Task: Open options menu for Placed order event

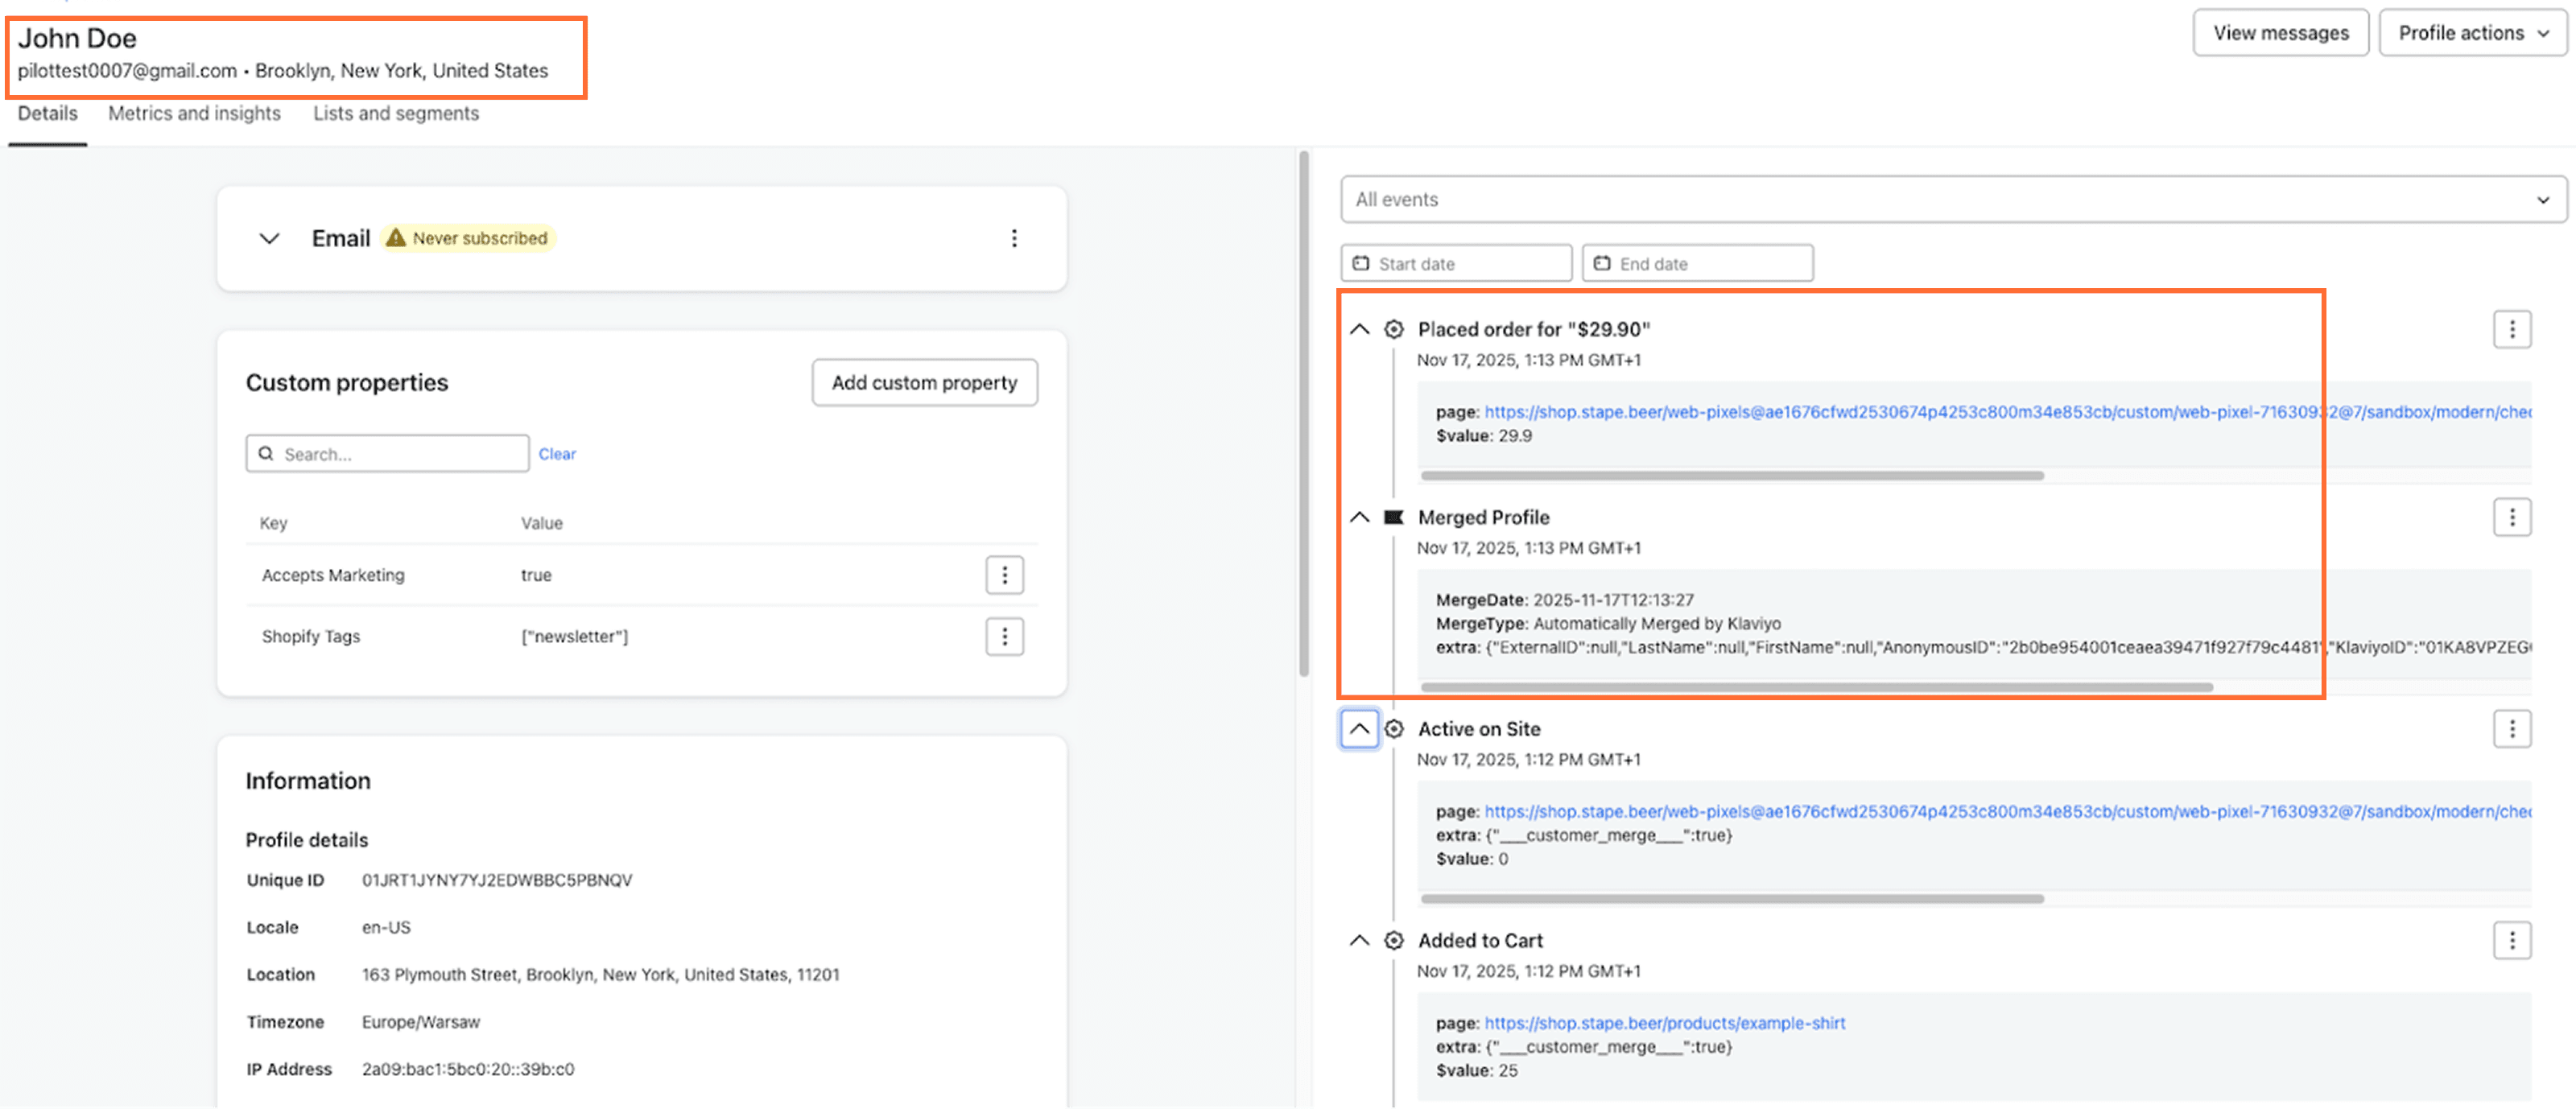Action: click(2511, 329)
